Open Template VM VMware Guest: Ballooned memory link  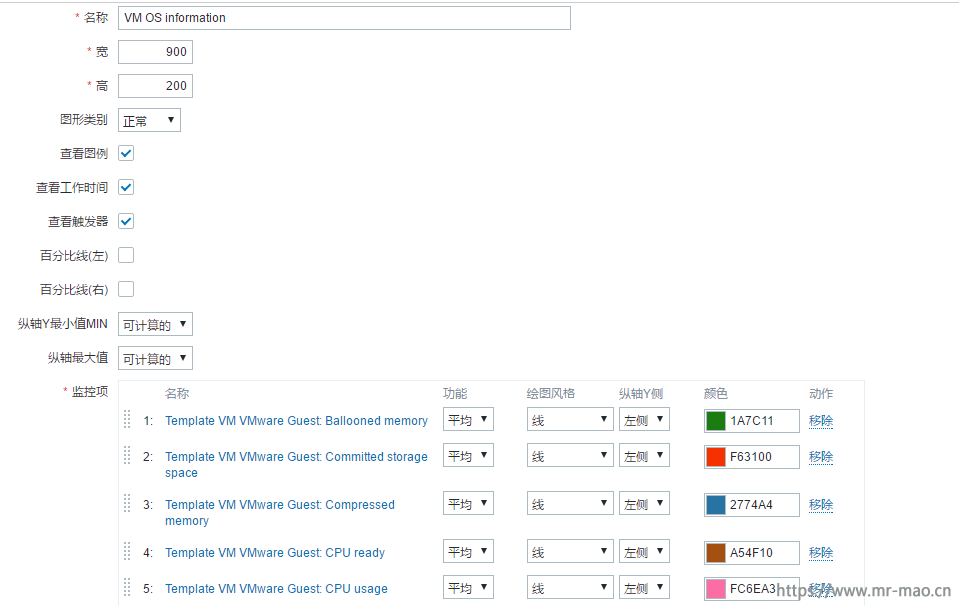[296, 421]
